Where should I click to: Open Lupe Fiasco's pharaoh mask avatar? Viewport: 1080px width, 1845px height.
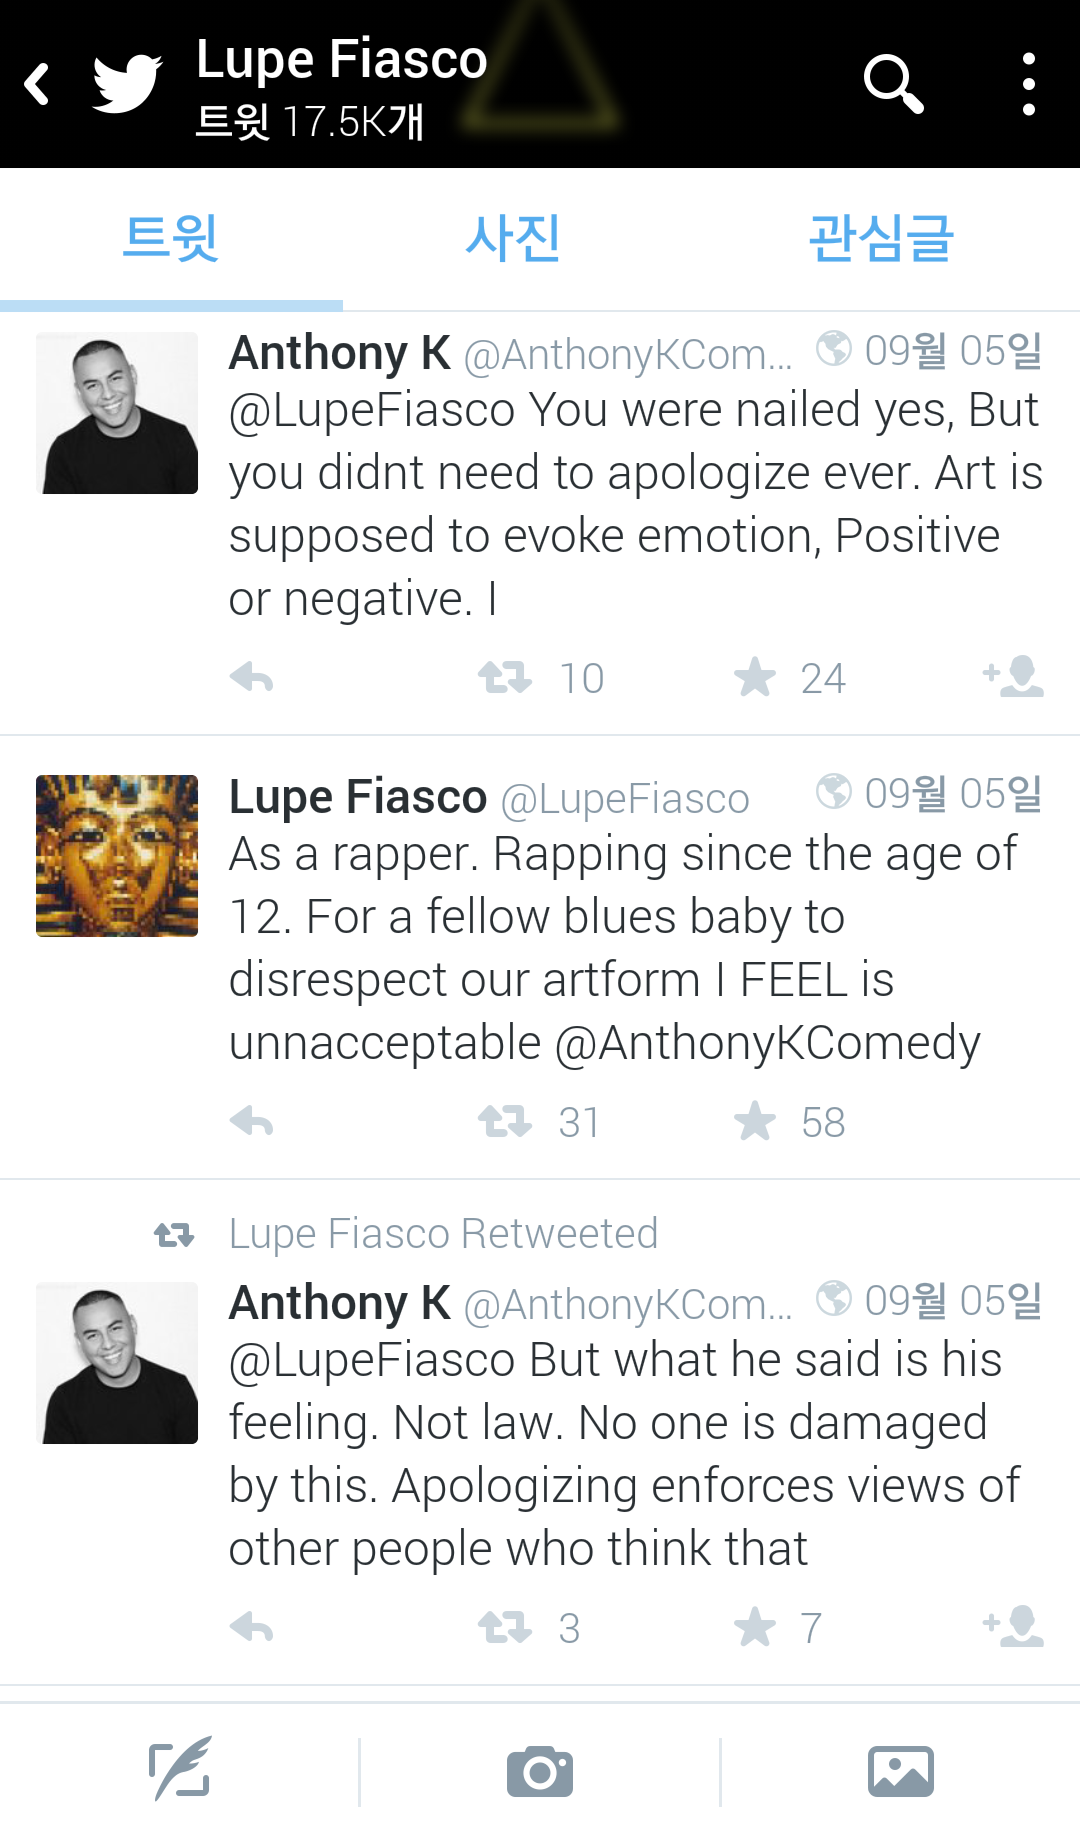117,856
